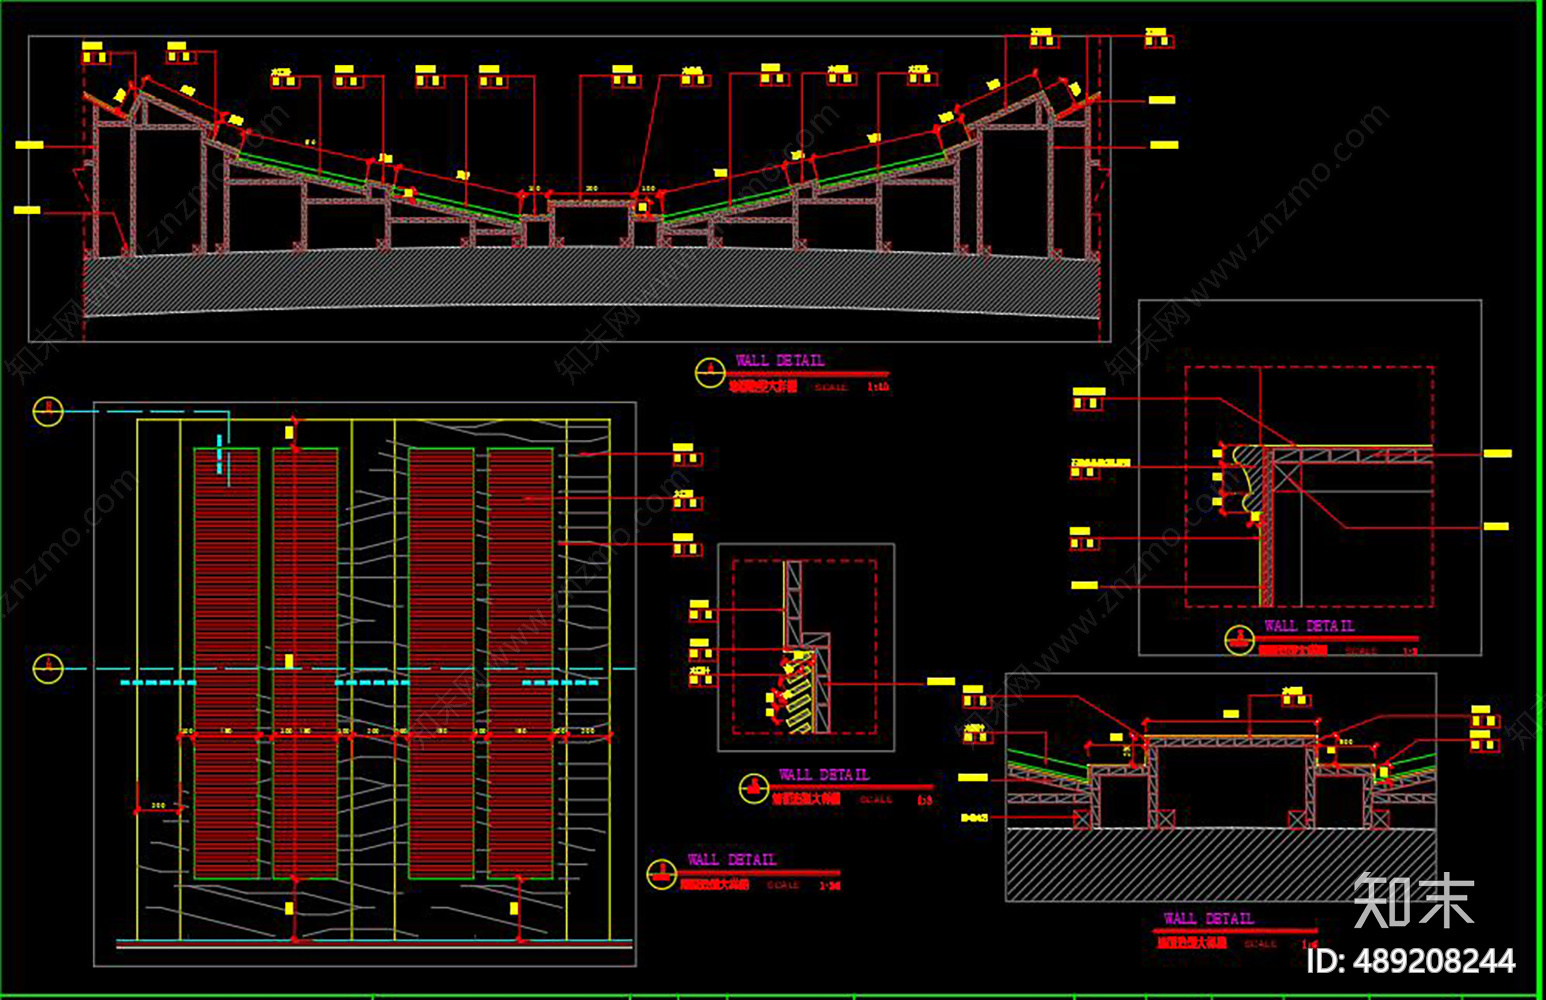Select the wide curved roof section drawing
The image size is (1546, 1000).
pos(569,189)
